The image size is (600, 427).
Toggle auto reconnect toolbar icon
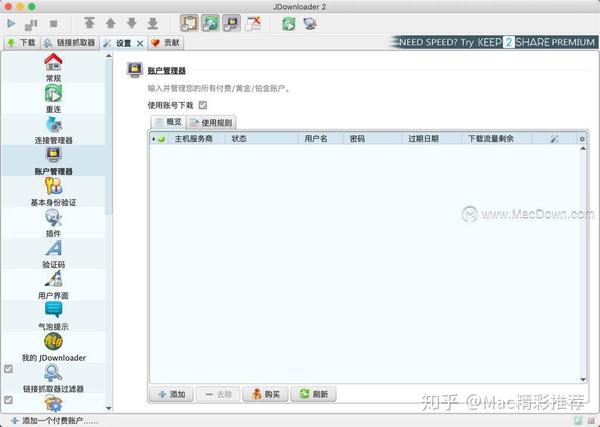[x=210, y=23]
